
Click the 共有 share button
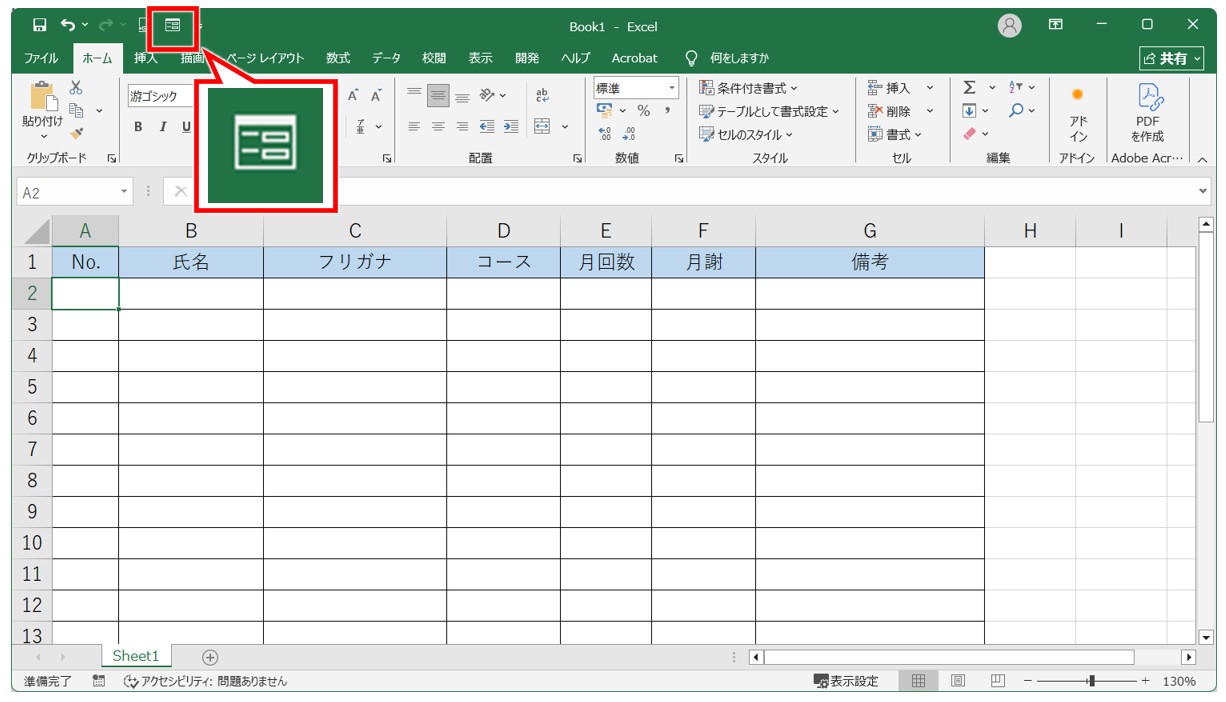coord(1172,59)
